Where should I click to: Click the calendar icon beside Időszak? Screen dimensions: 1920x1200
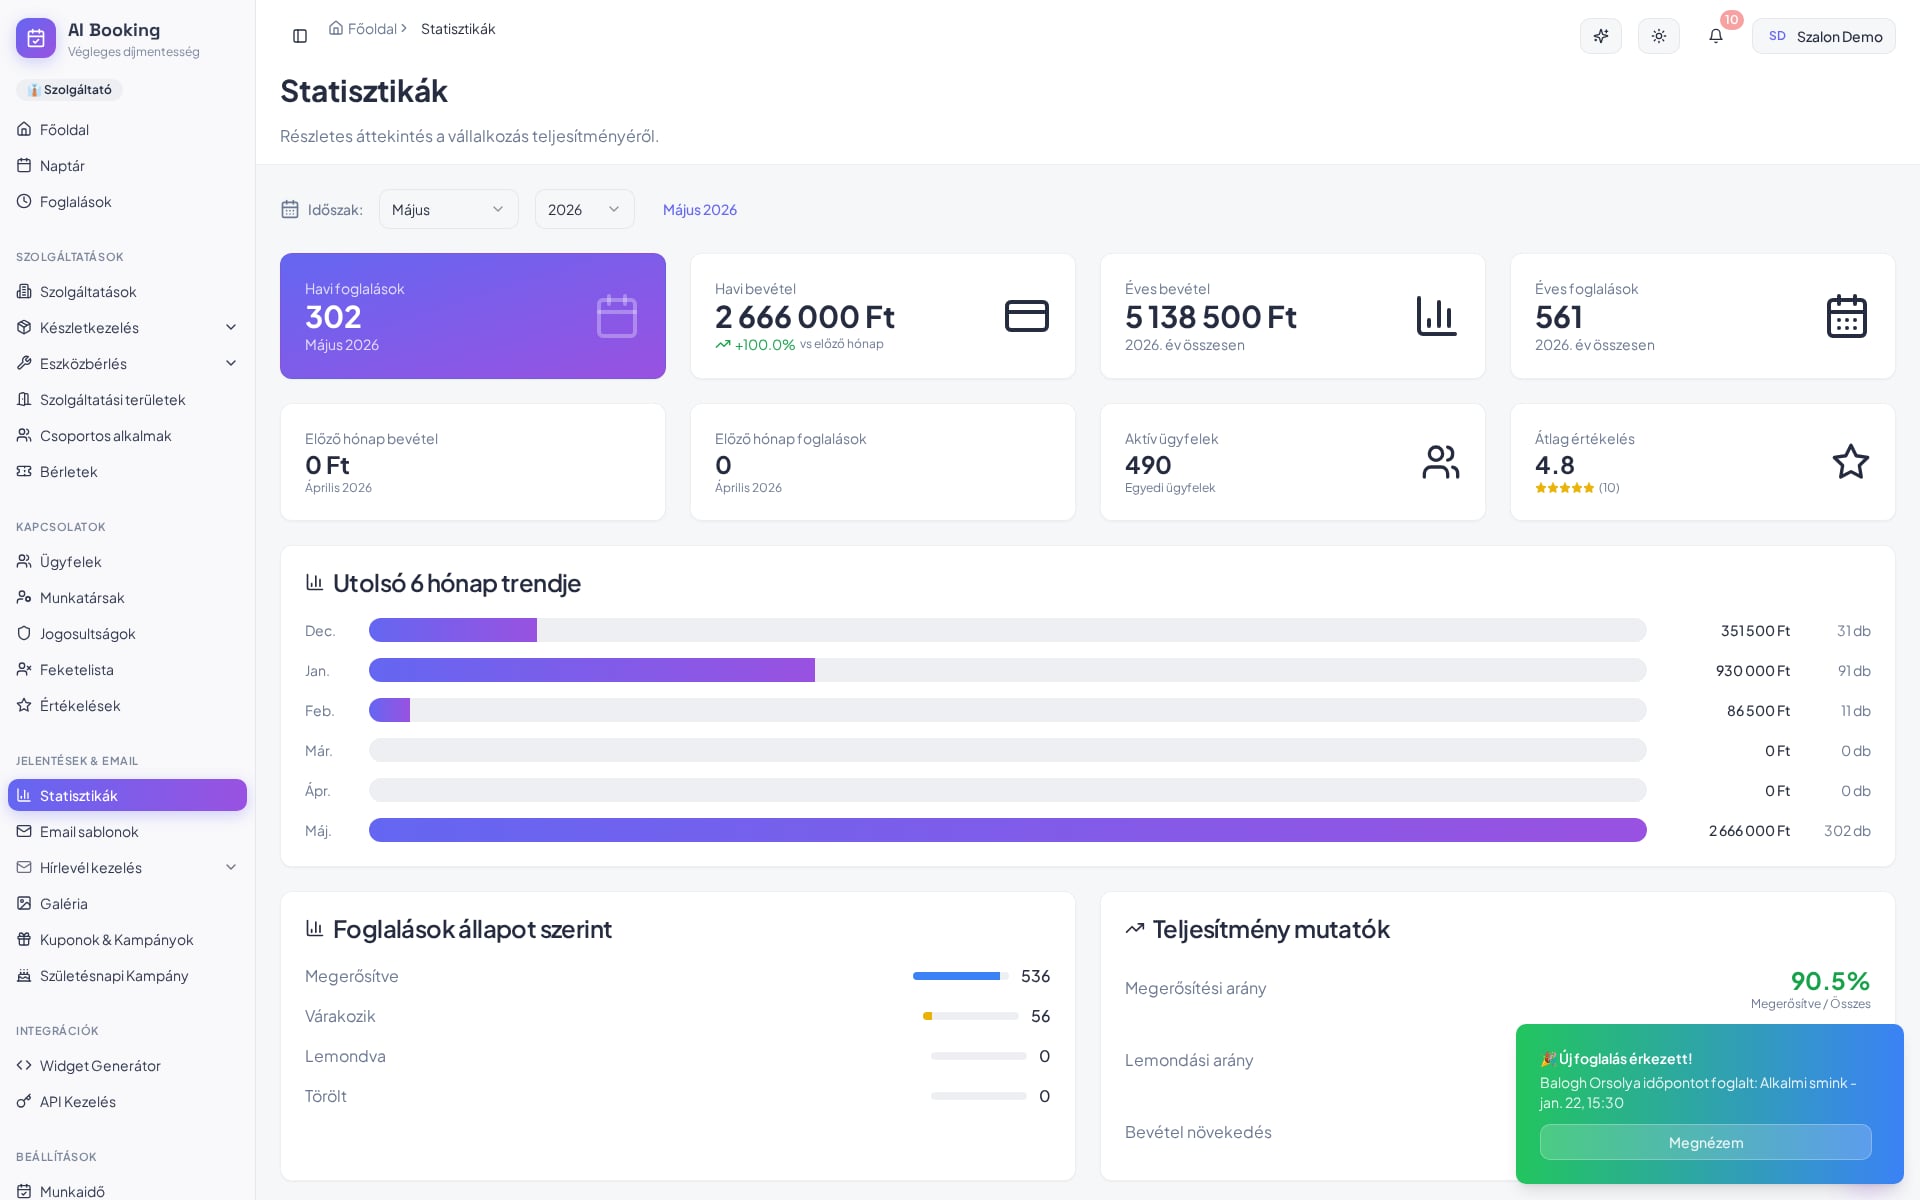tap(290, 209)
